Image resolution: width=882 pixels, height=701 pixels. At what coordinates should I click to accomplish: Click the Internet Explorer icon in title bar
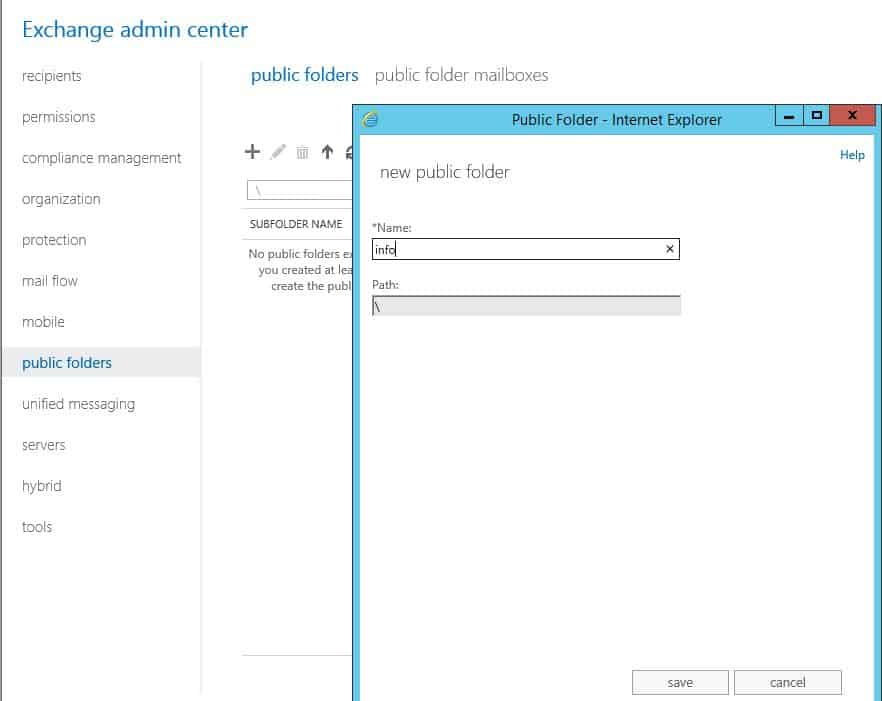(371, 119)
